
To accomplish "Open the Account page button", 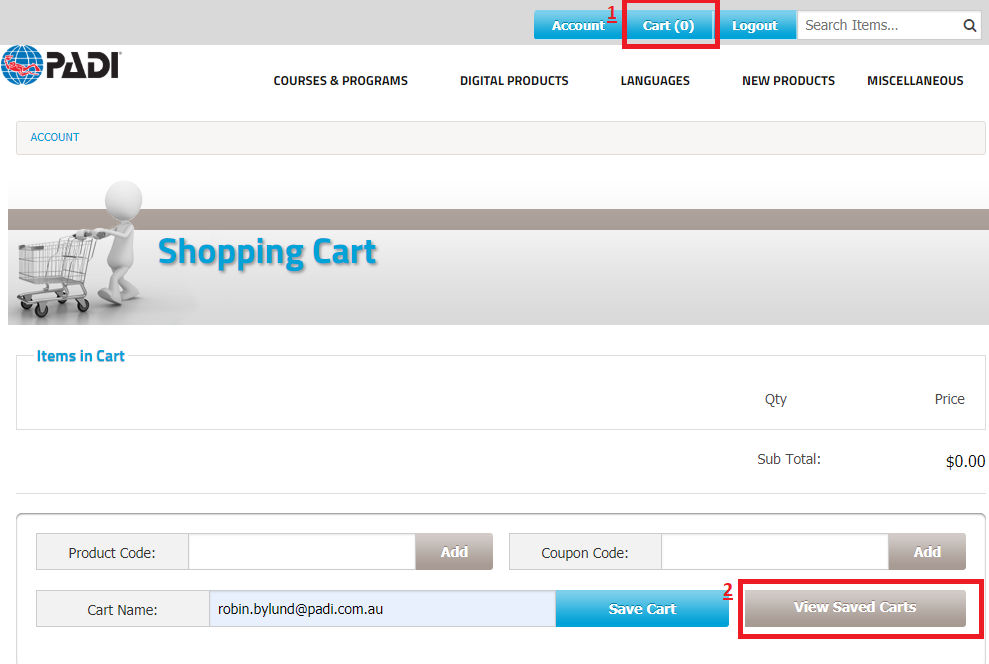I will click(577, 26).
